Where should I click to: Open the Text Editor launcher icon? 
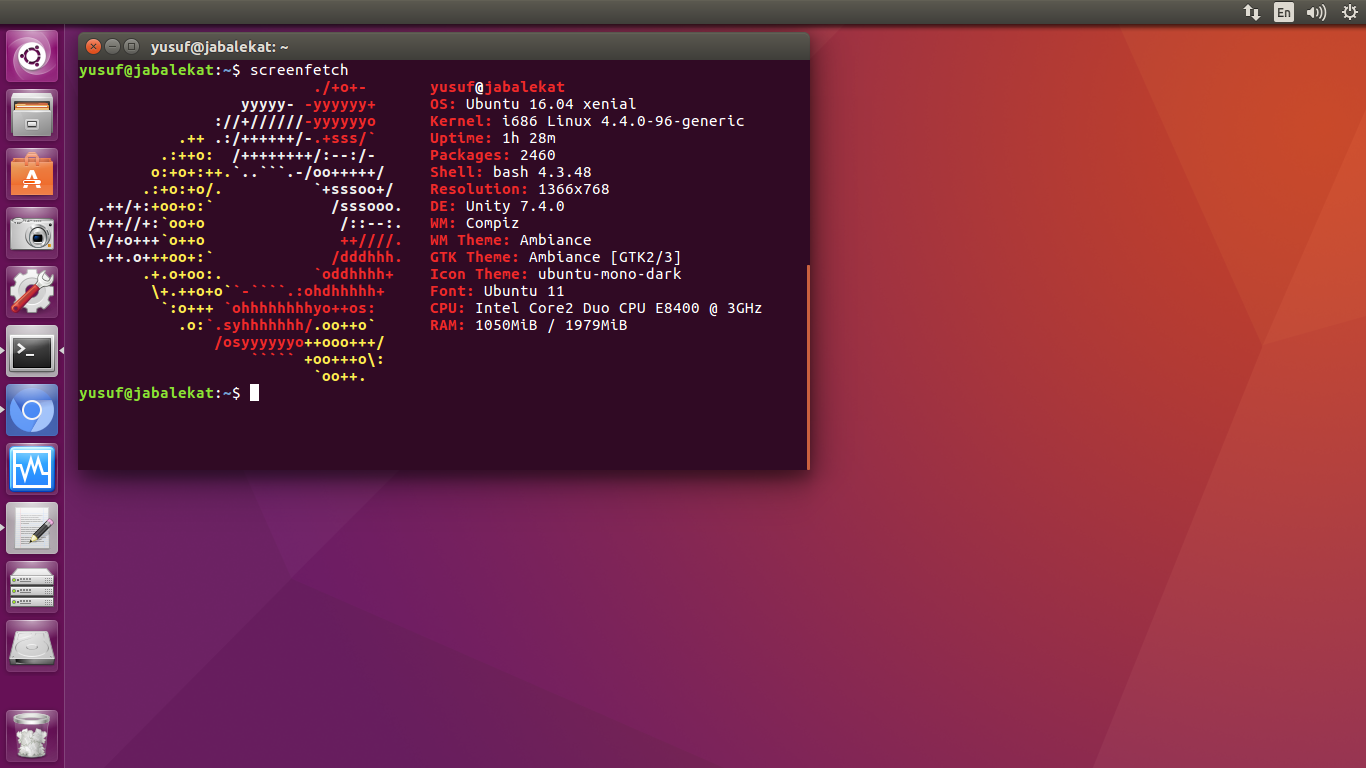click(x=32, y=528)
